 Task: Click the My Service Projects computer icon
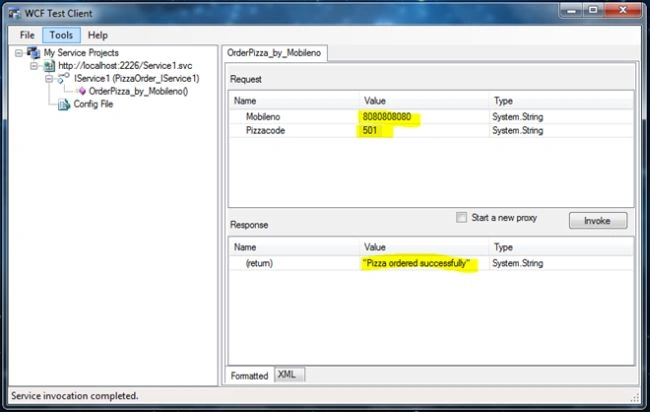(34, 53)
